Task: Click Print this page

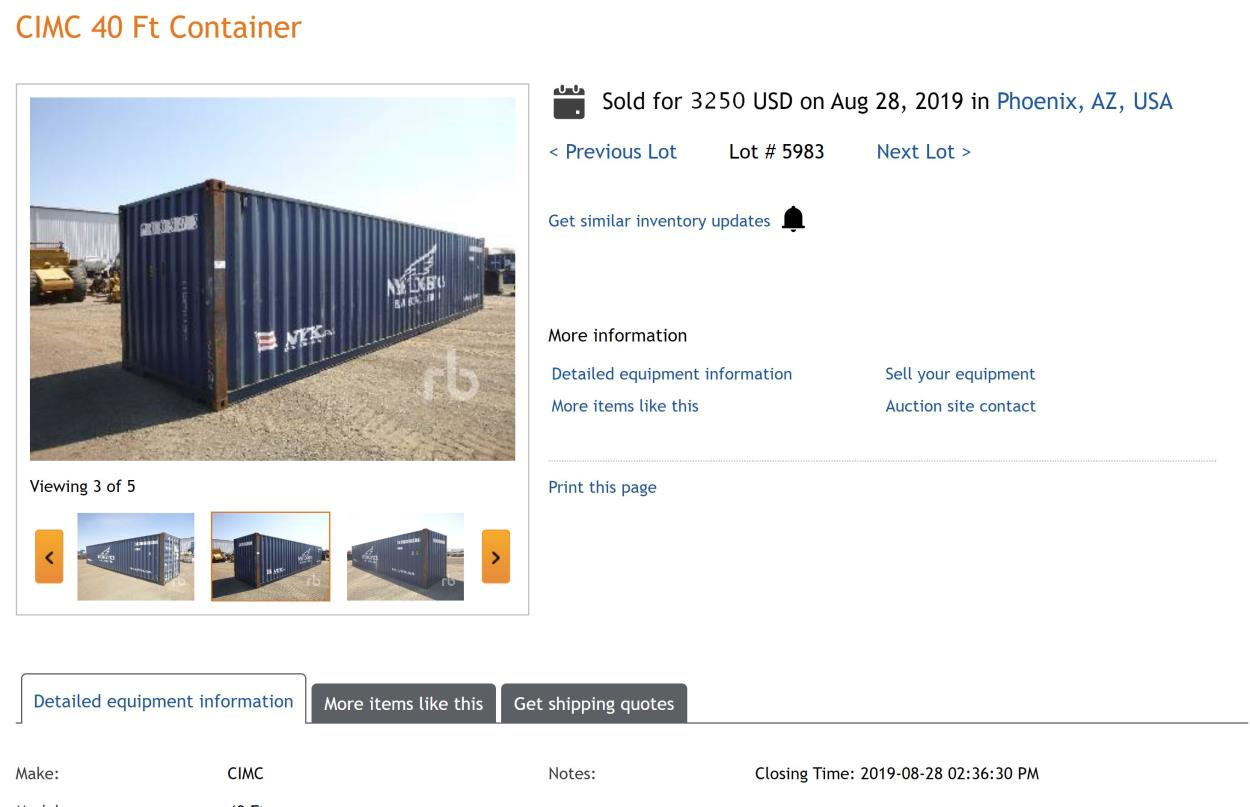Action: click(x=602, y=488)
